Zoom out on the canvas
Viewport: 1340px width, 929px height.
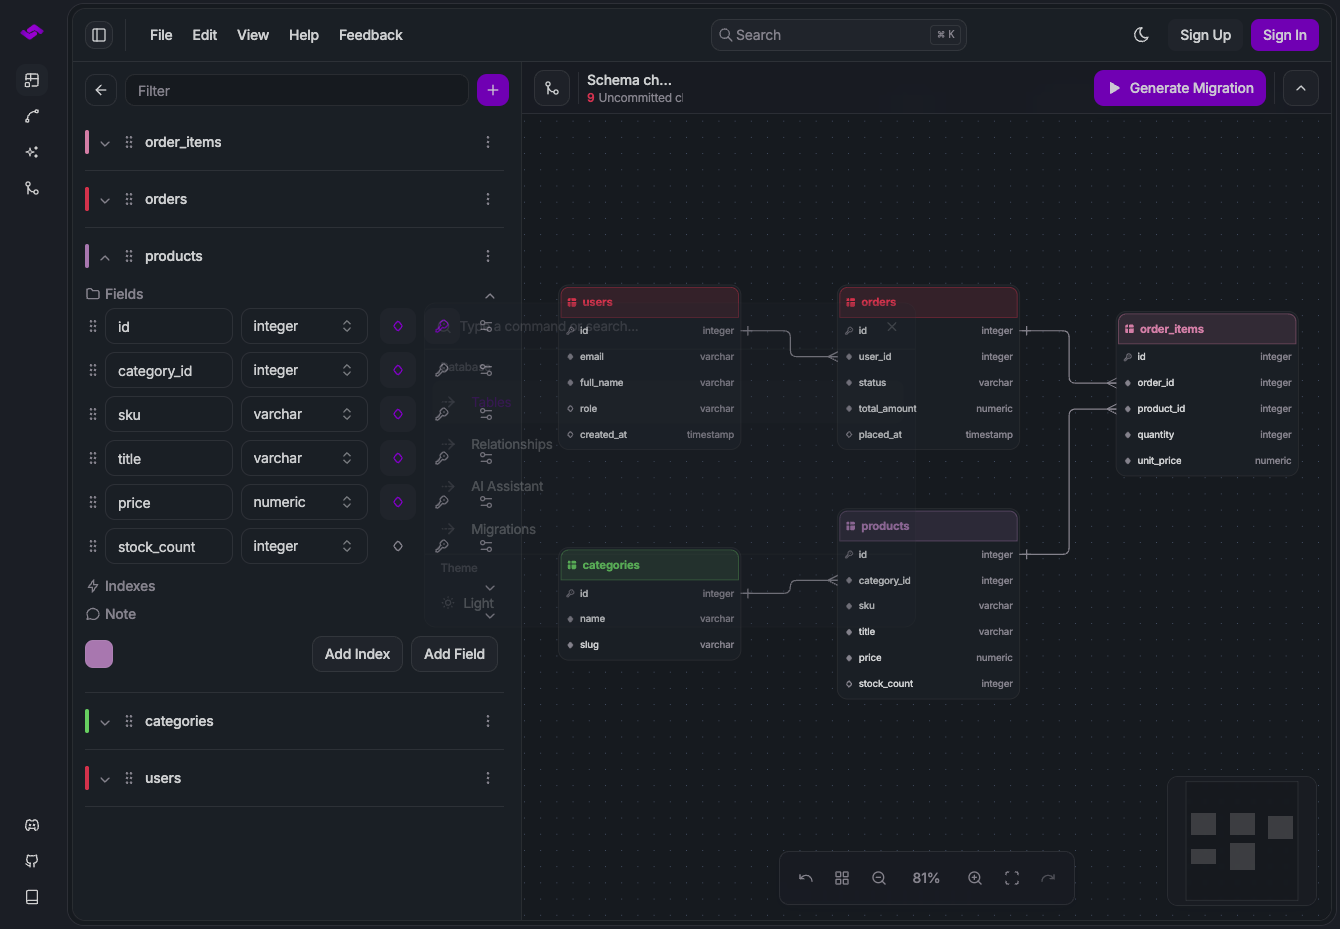click(x=879, y=878)
